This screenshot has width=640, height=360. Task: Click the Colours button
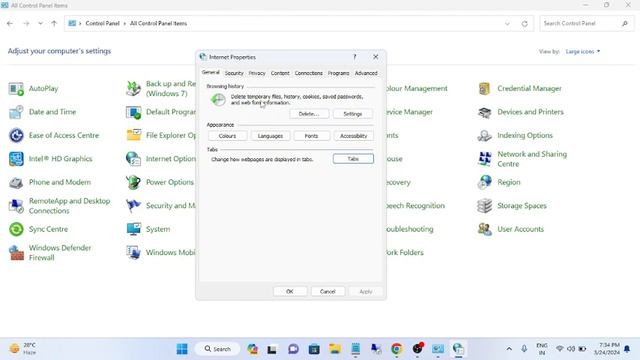click(x=227, y=136)
